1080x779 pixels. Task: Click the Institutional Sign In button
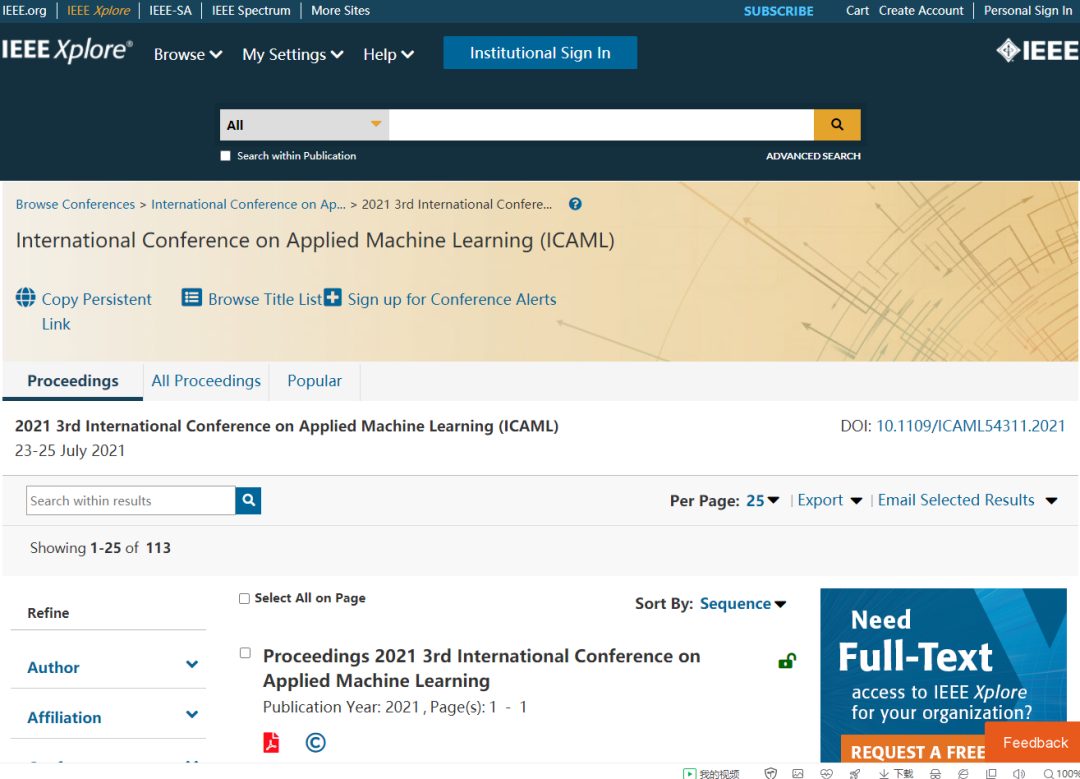coord(540,53)
